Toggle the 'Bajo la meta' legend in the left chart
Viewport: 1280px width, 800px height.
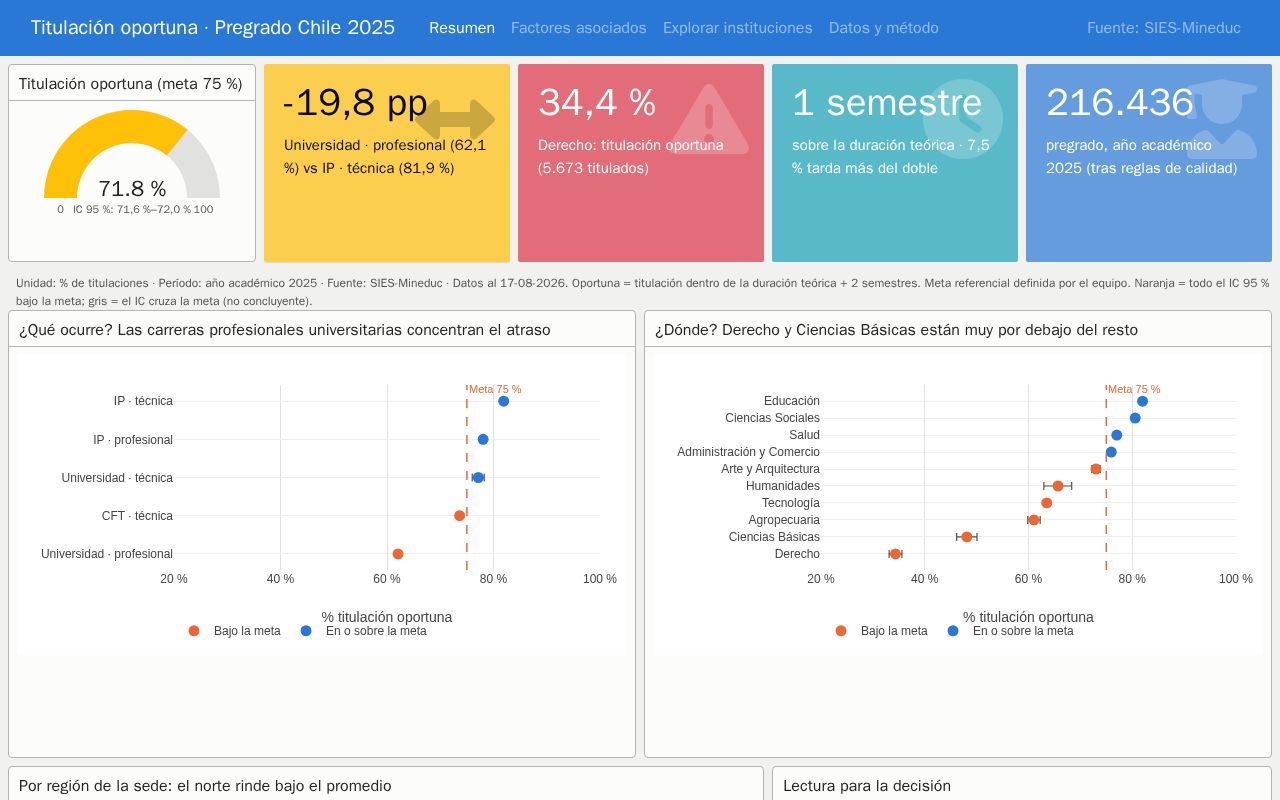pos(235,631)
